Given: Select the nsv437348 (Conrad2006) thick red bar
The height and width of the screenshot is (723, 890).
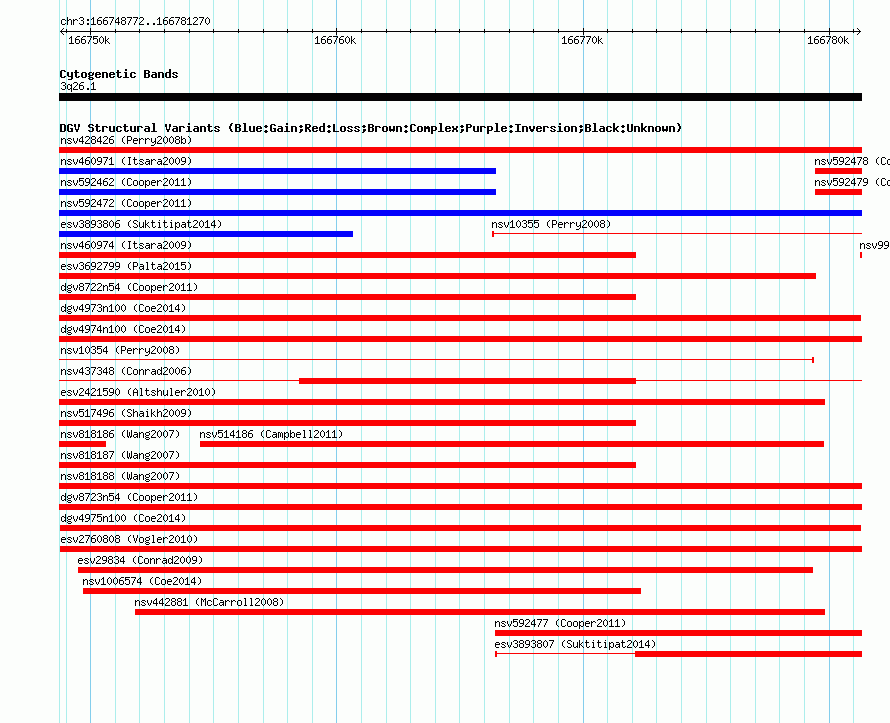Looking at the screenshot, I should [467, 381].
